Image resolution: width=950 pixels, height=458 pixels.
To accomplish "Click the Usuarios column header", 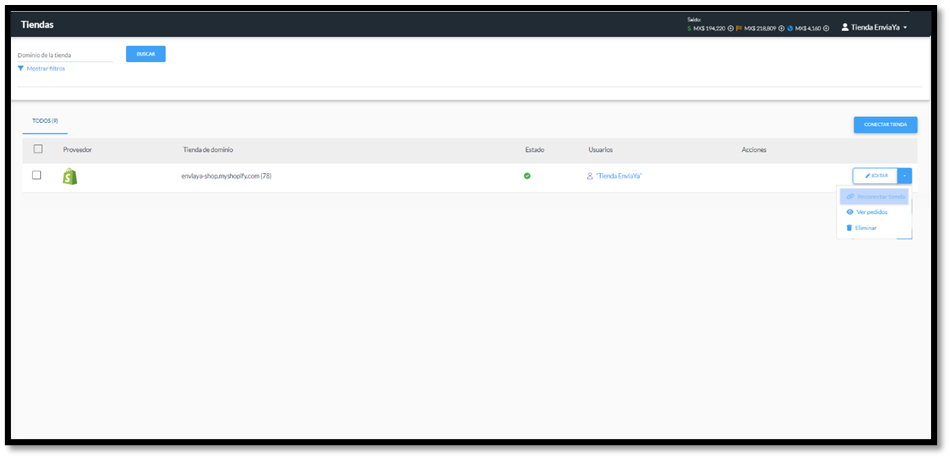I will [600, 150].
